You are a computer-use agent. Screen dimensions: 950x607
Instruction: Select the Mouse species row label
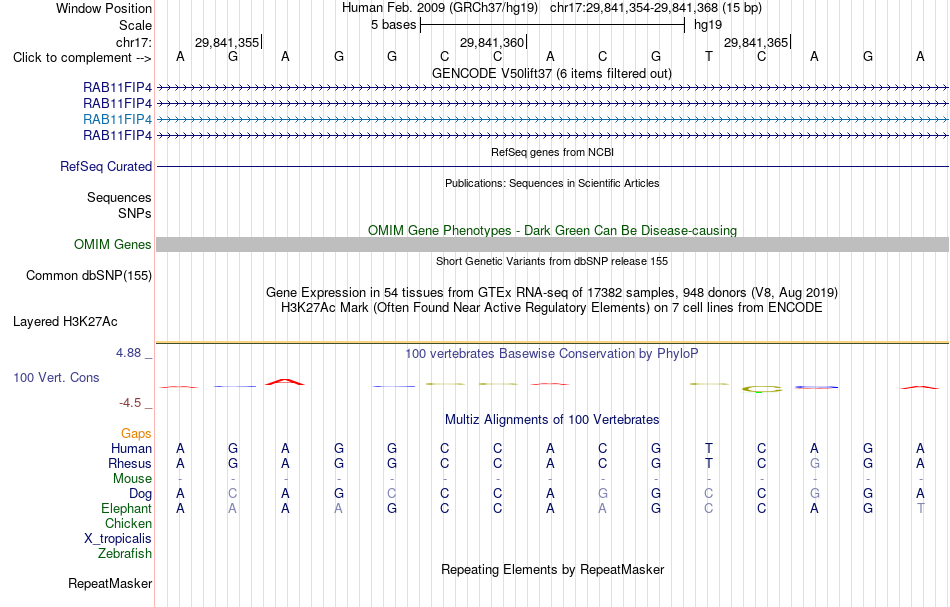(132, 479)
